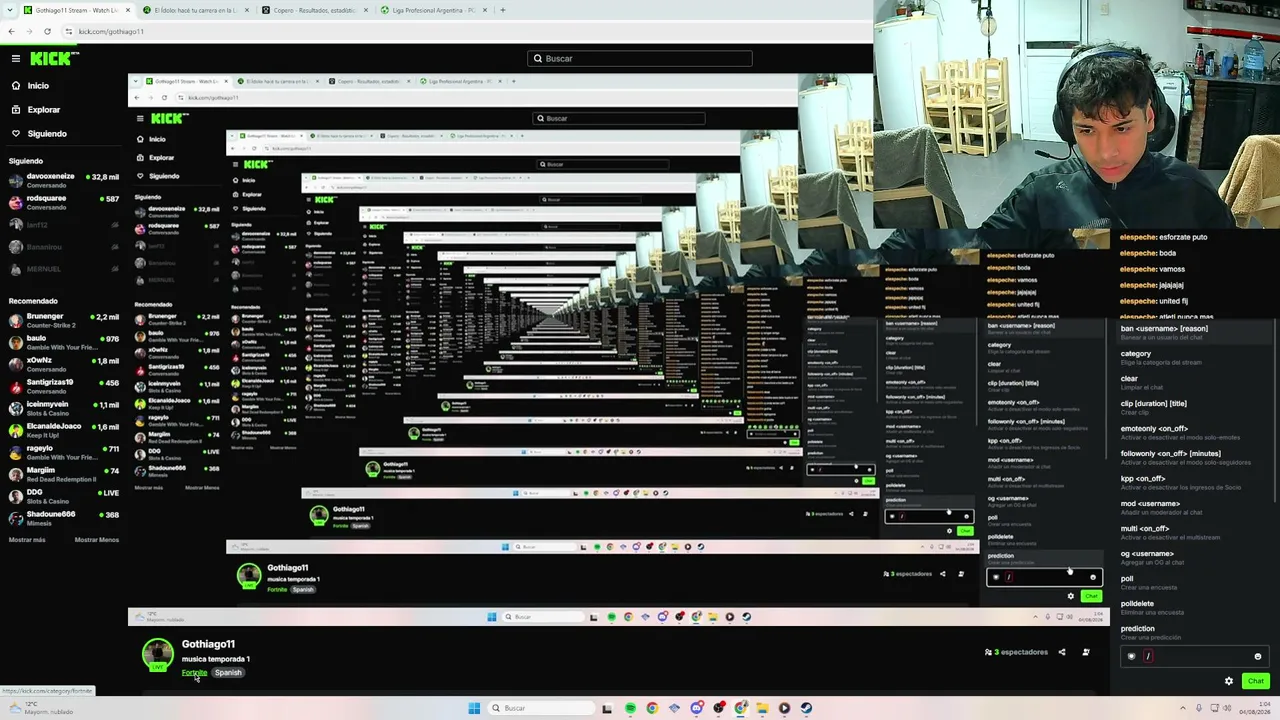
Task: Open Margiim recommended channel
Action: point(64,475)
